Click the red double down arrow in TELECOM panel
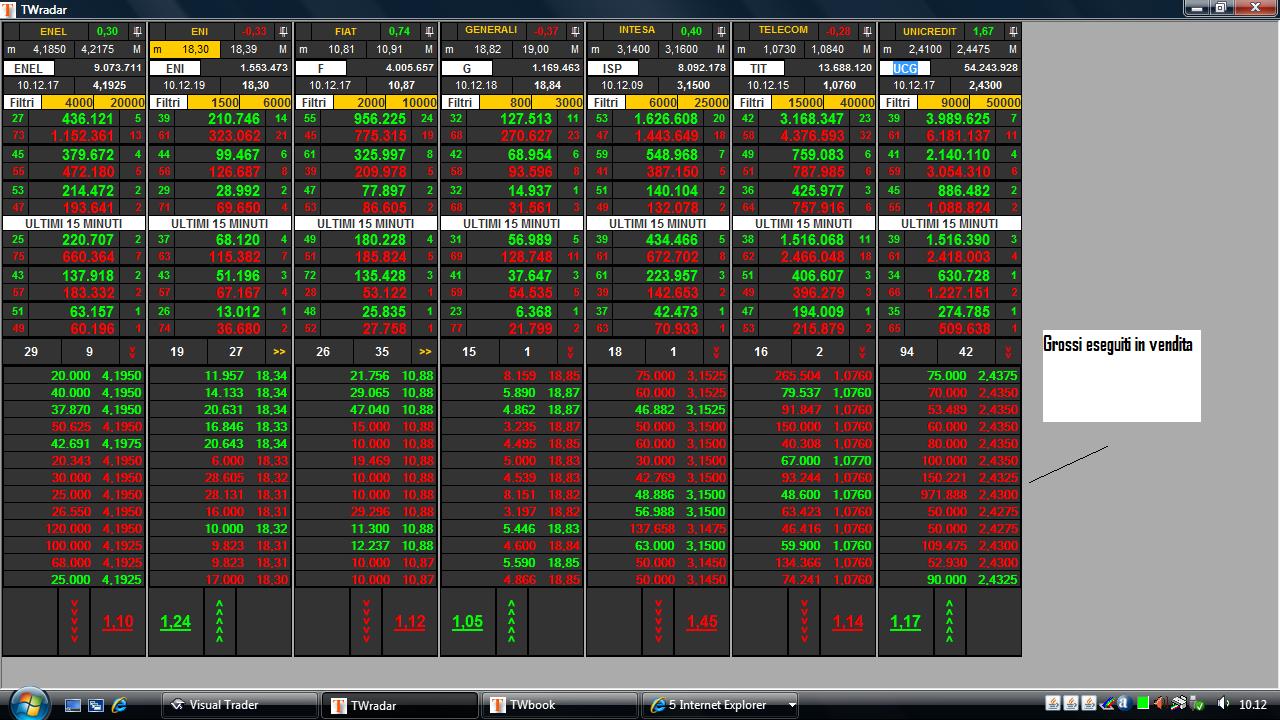 (862, 352)
